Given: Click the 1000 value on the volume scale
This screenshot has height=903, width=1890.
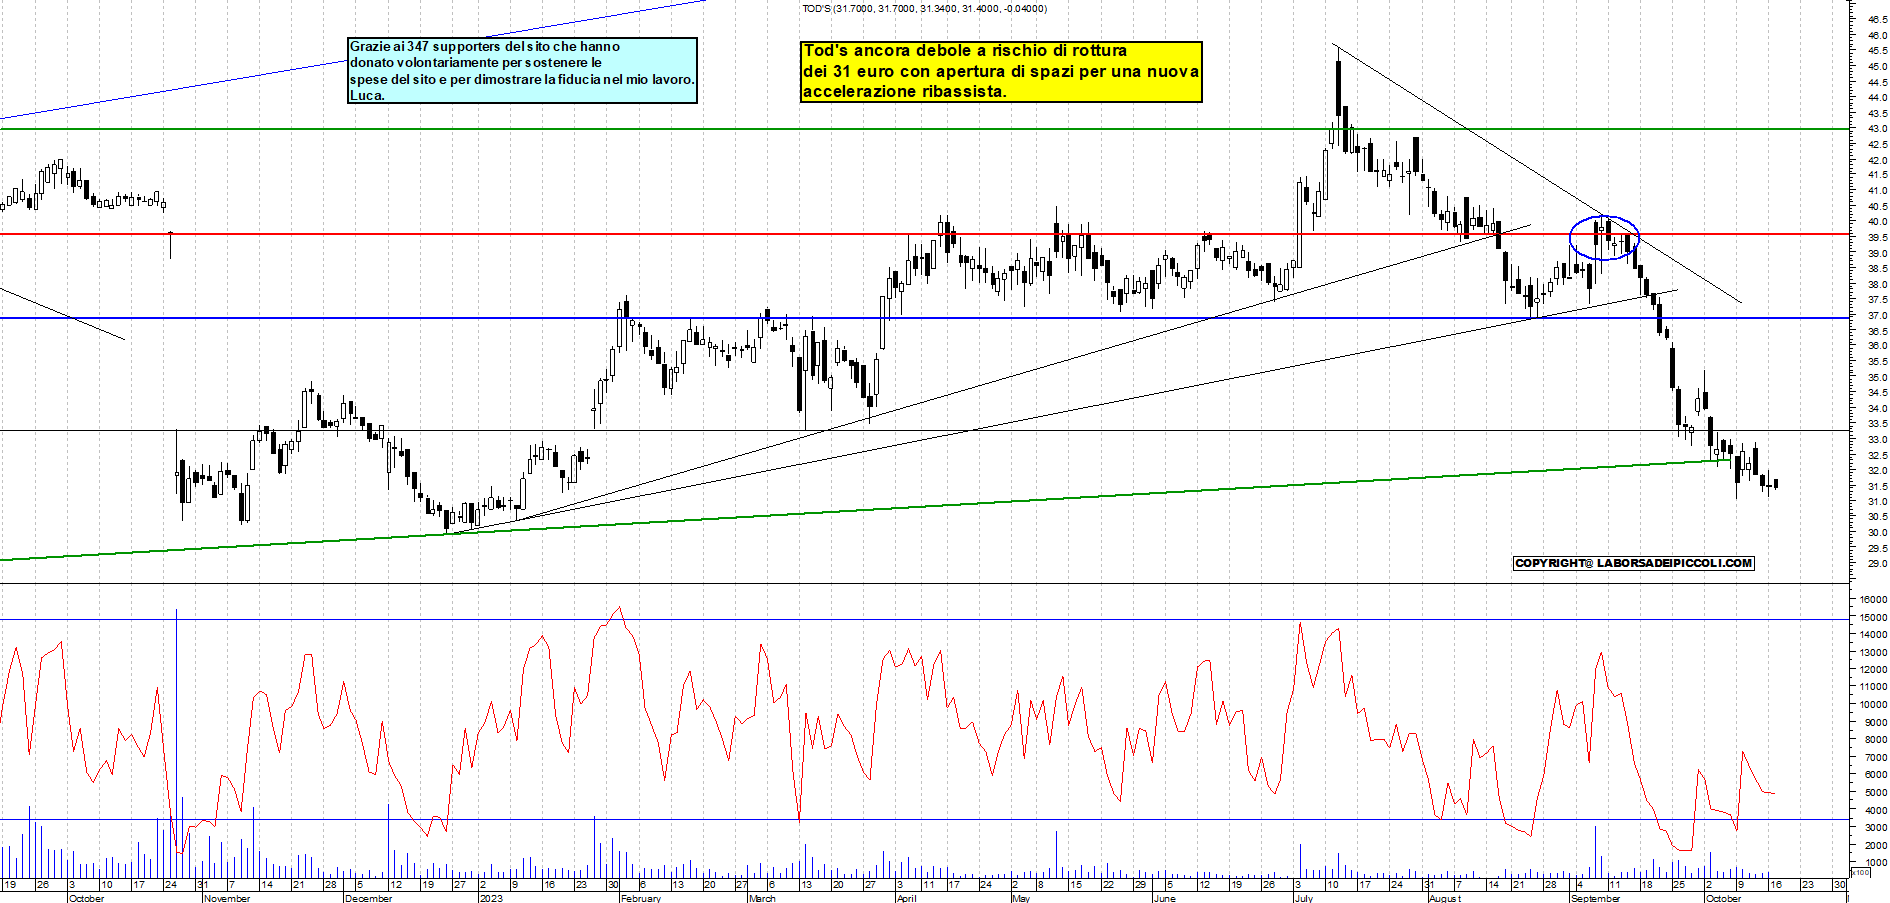Looking at the screenshot, I should pyautogui.click(x=1876, y=862).
